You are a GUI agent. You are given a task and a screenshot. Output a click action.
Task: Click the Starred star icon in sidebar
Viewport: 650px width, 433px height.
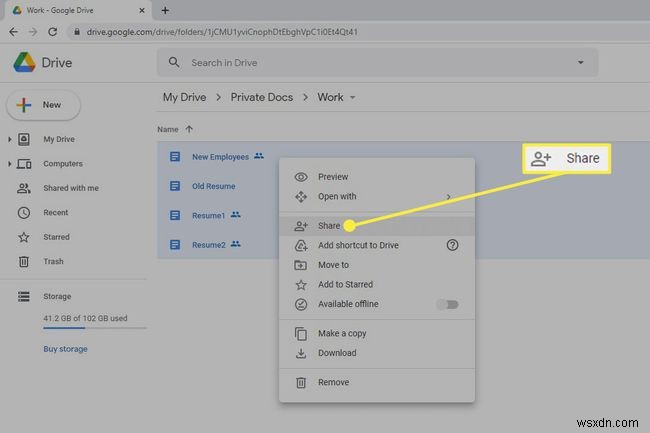24,237
